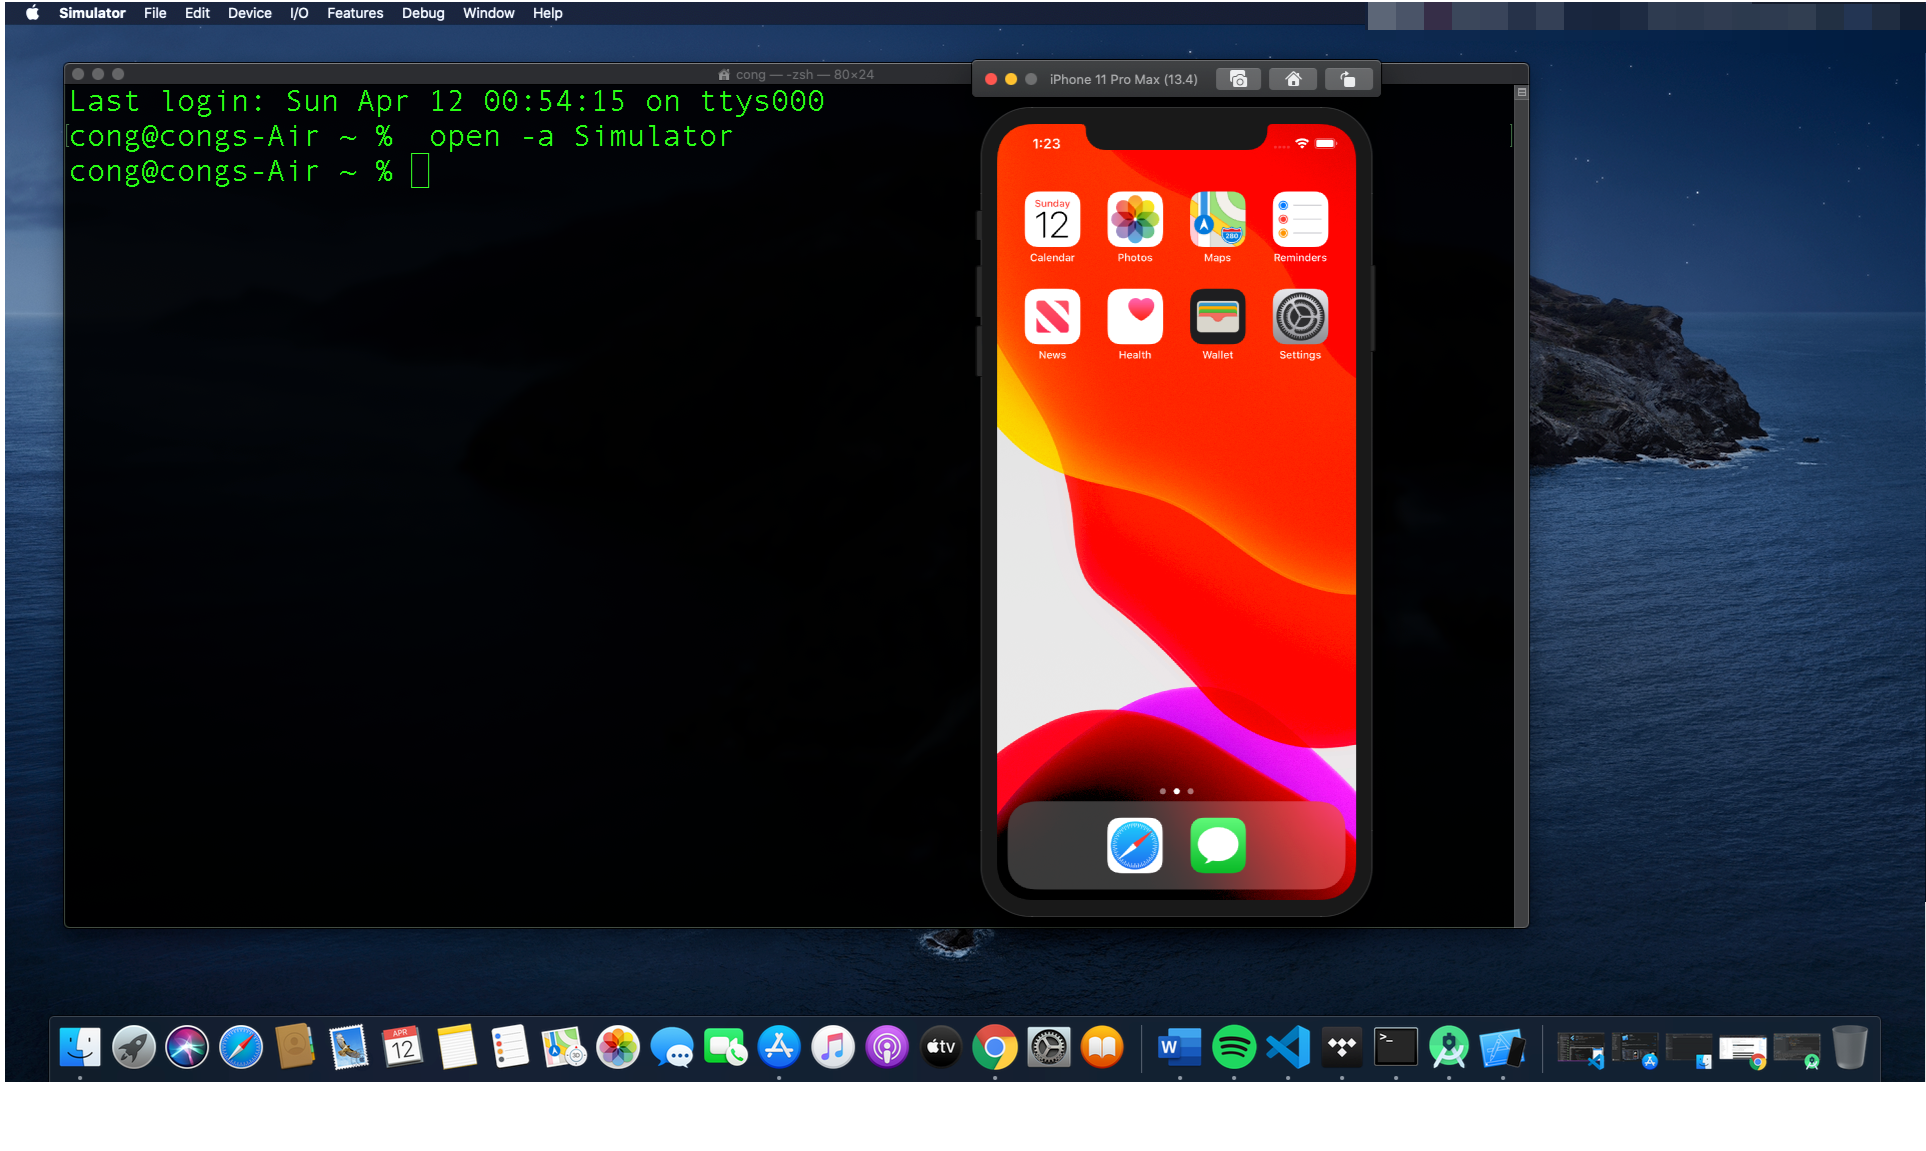The height and width of the screenshot is (1151, 1926).
Task: Click Finder in the macOS Dock
Action: (x=80, y=1048)
